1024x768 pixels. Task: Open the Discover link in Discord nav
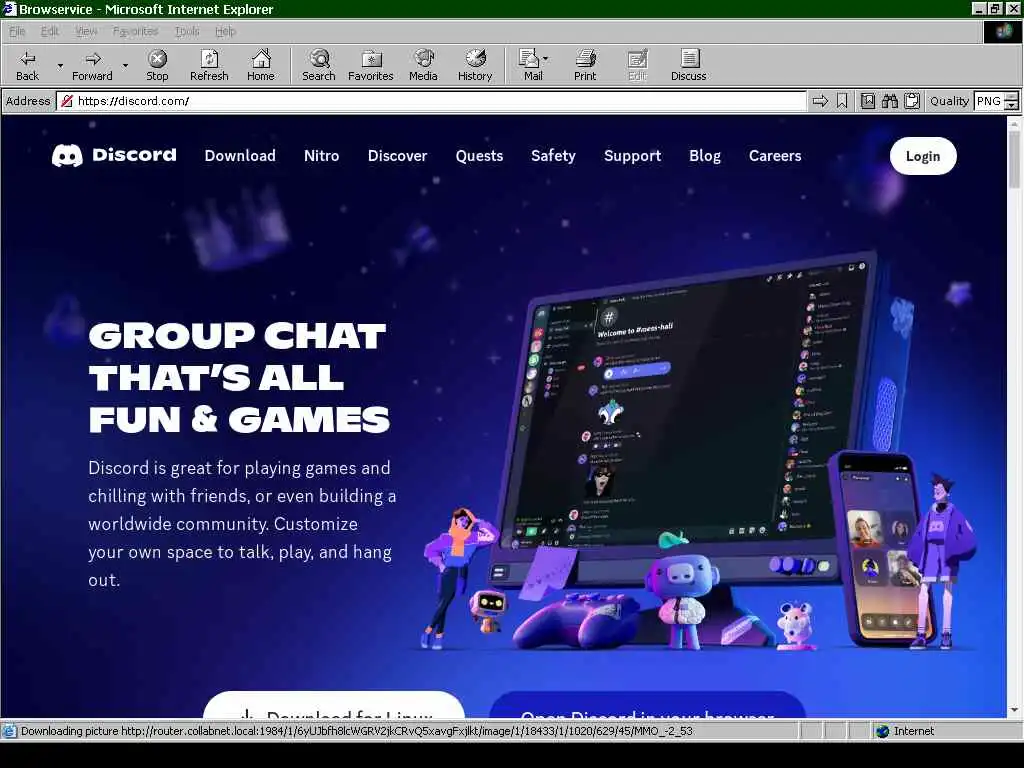click(x=397, y=155)
